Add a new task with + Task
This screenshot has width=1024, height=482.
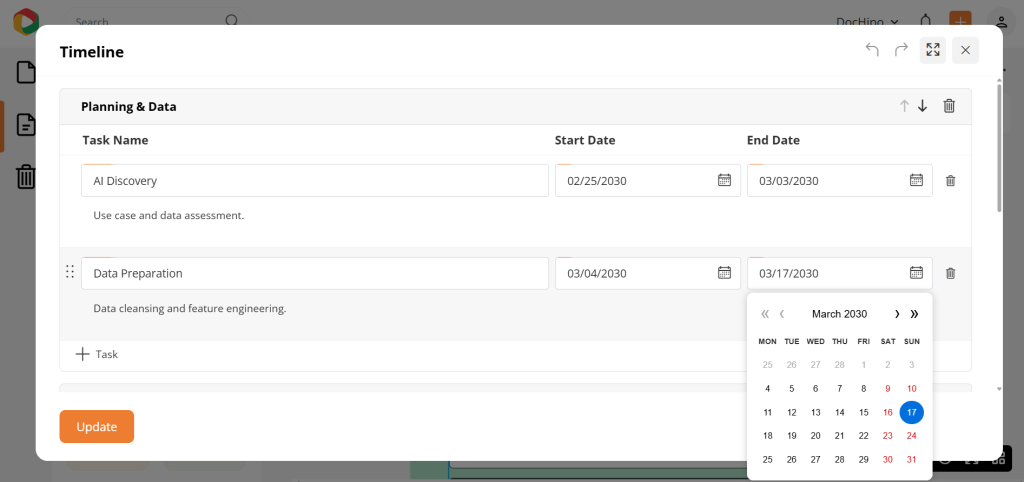coord(97,354)
